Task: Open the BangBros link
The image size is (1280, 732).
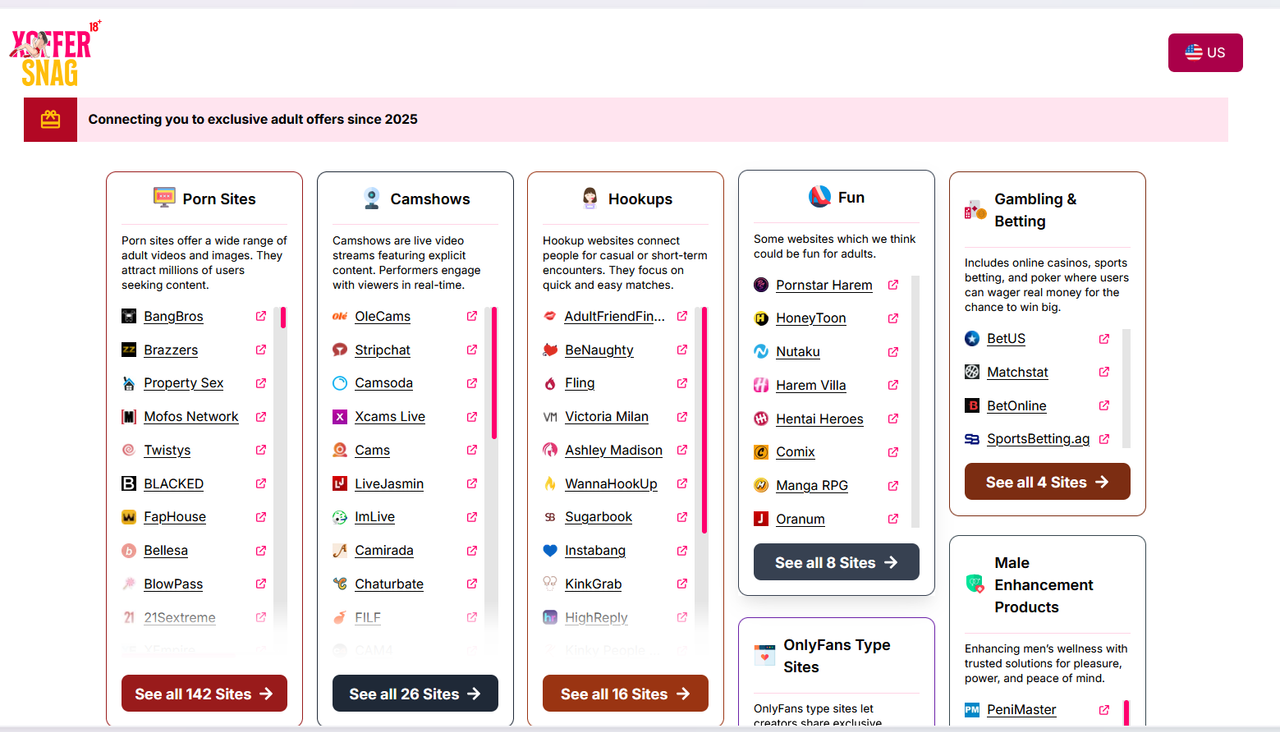Action: (x=173, y=316)
